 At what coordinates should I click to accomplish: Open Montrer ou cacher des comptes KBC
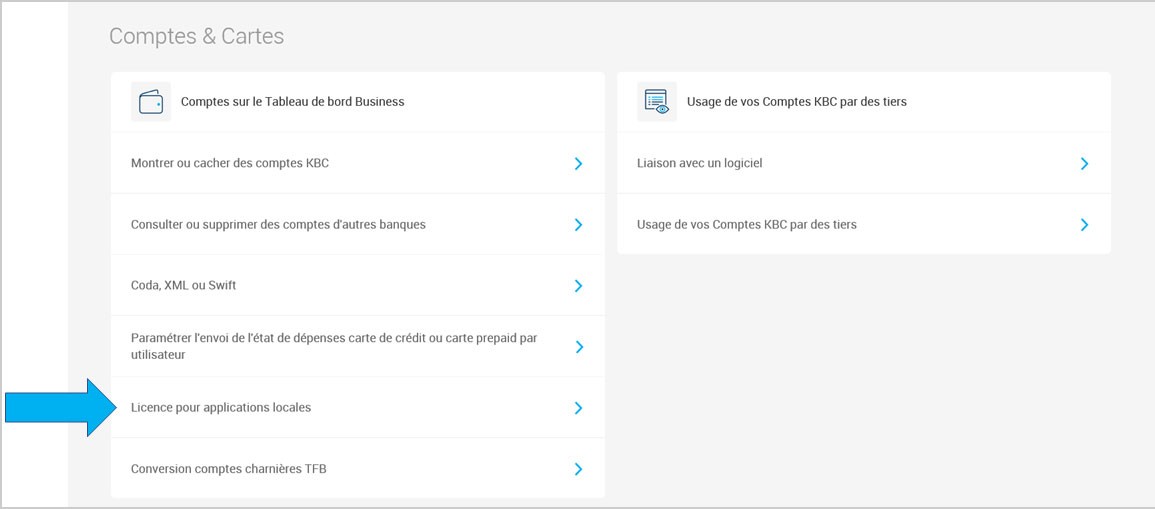[358, 164]
